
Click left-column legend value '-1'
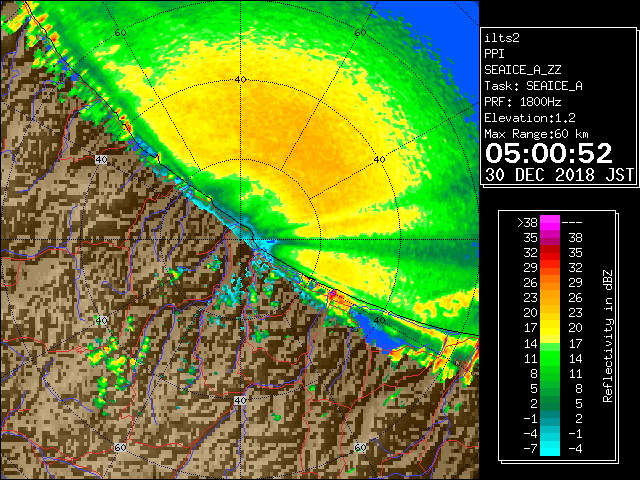pos(530,418)
